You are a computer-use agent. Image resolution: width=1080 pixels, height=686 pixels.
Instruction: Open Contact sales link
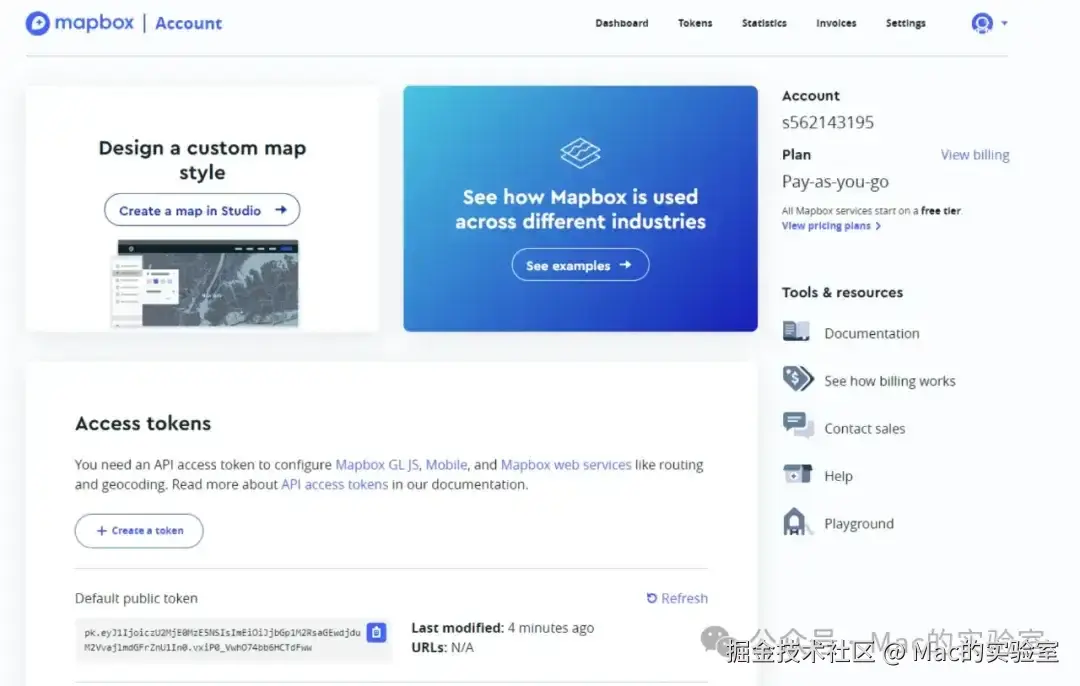864,428
